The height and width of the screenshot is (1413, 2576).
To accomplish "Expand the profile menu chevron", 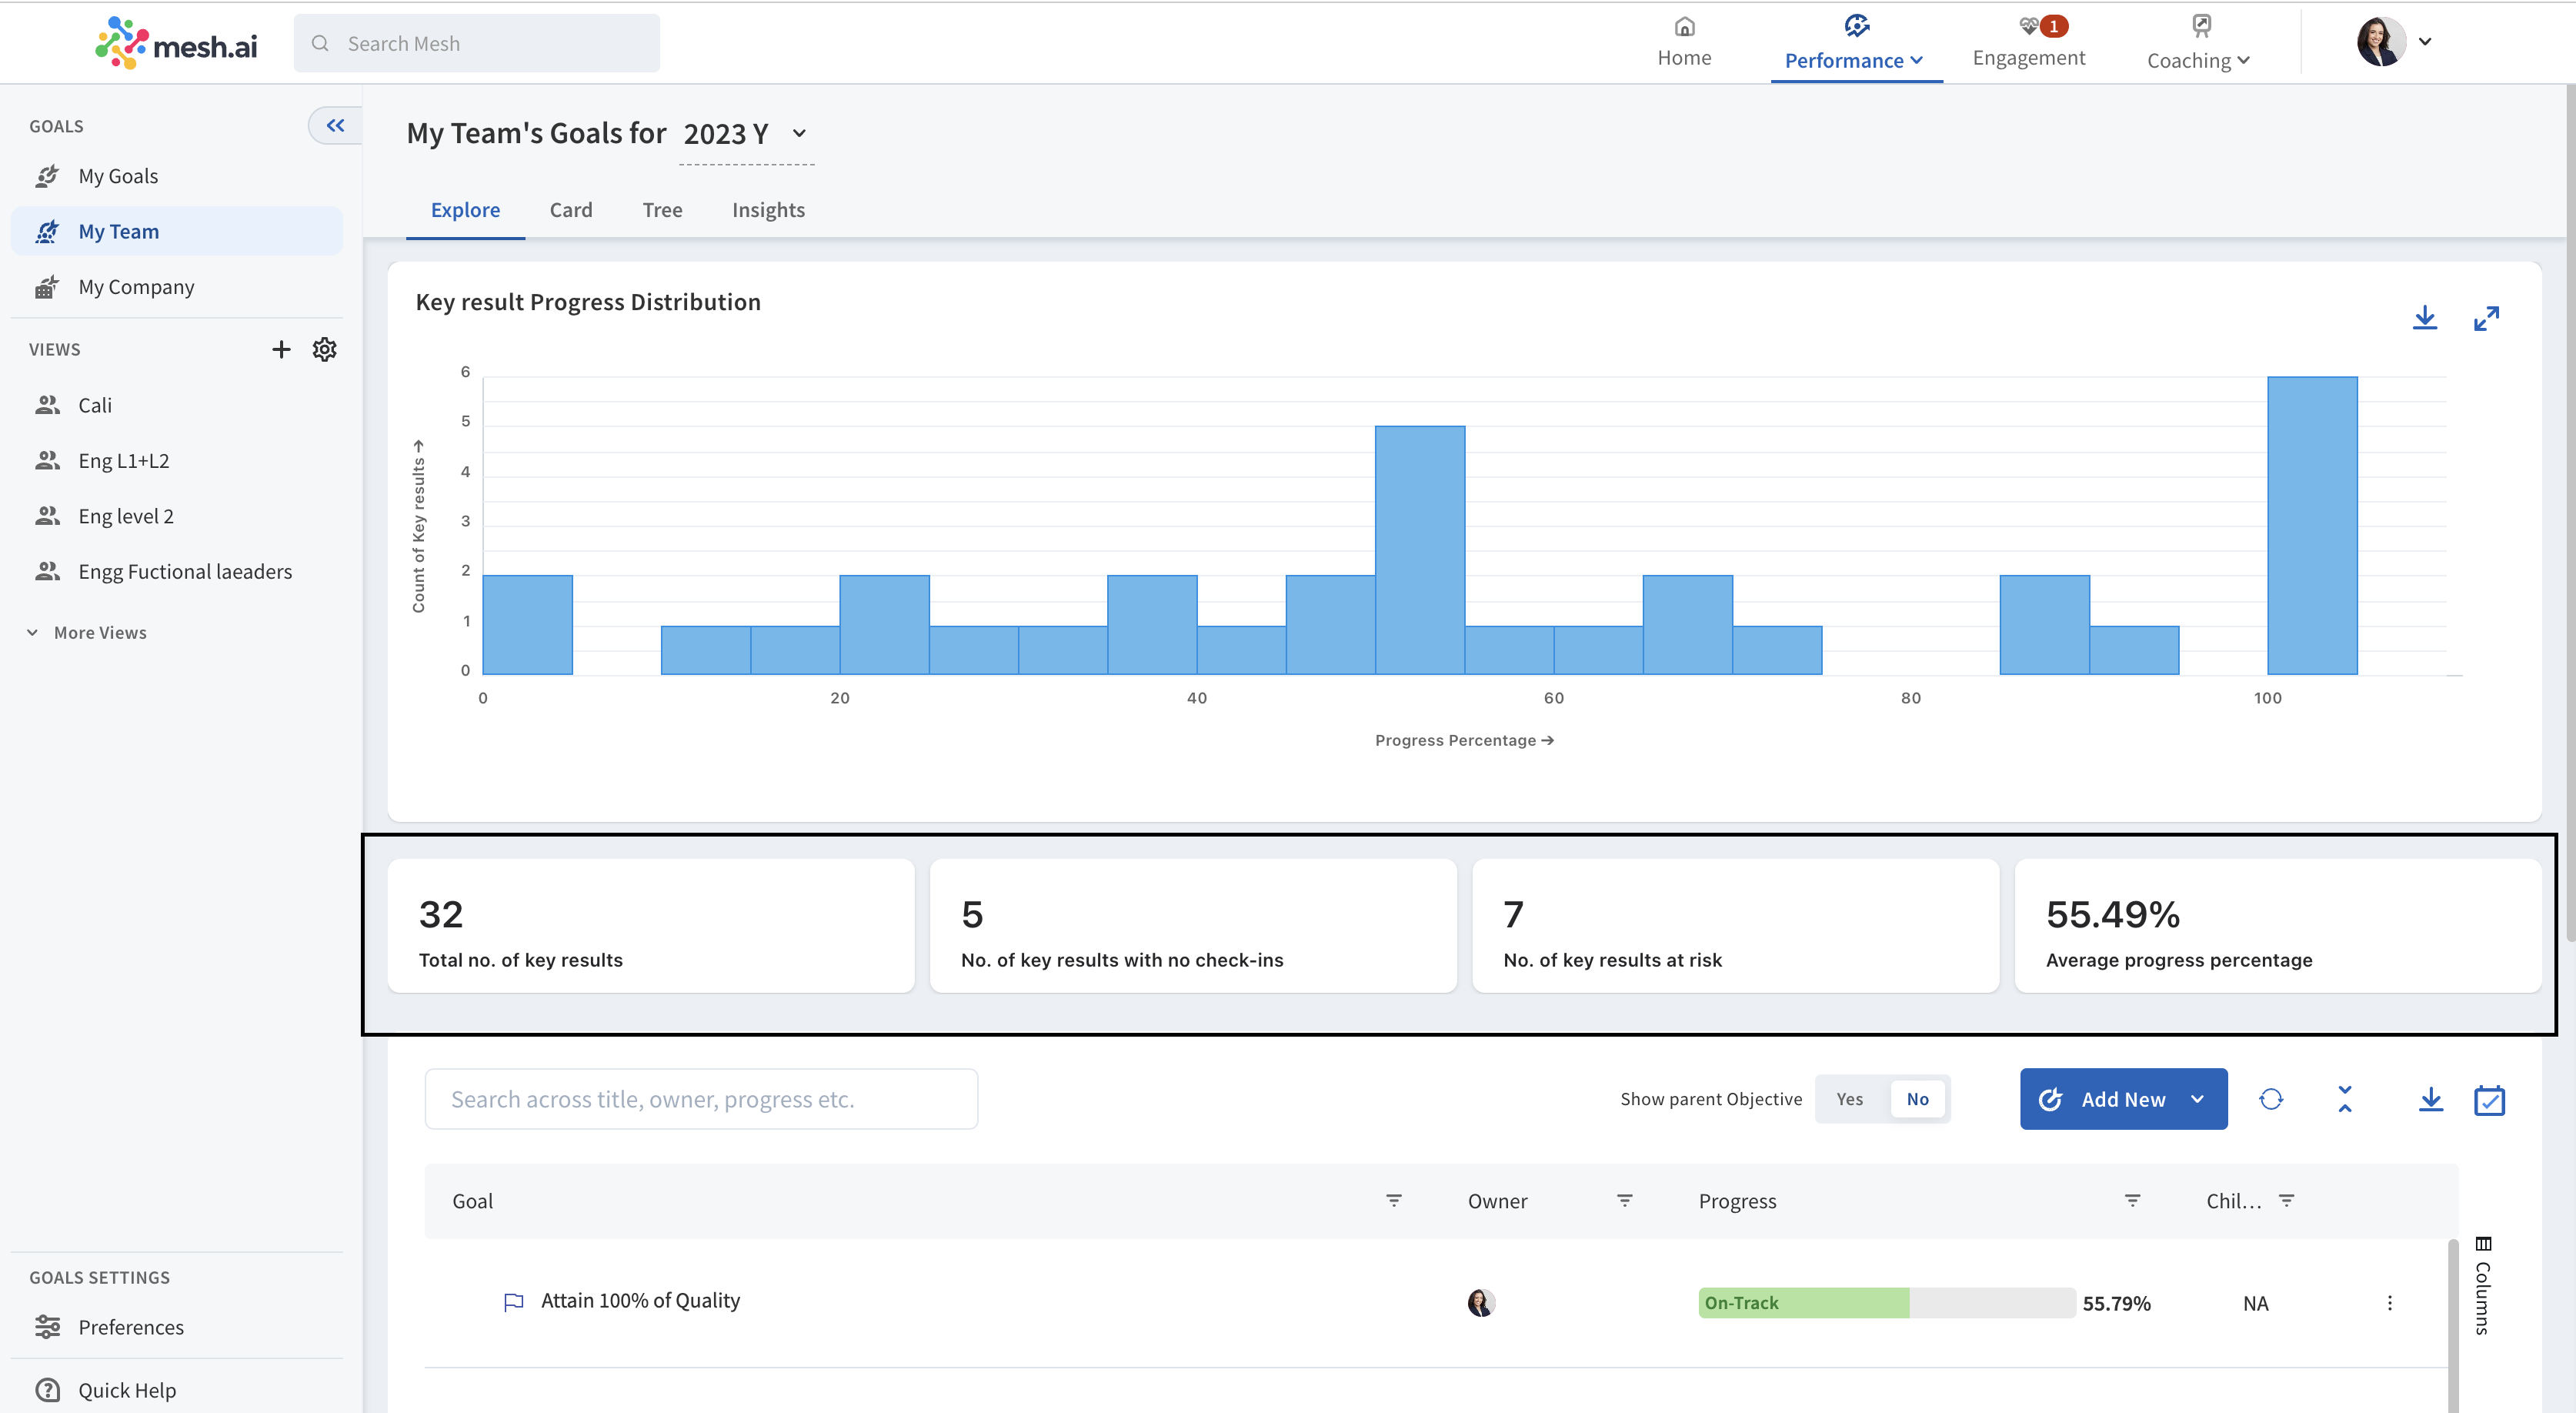I will 2425,42.
